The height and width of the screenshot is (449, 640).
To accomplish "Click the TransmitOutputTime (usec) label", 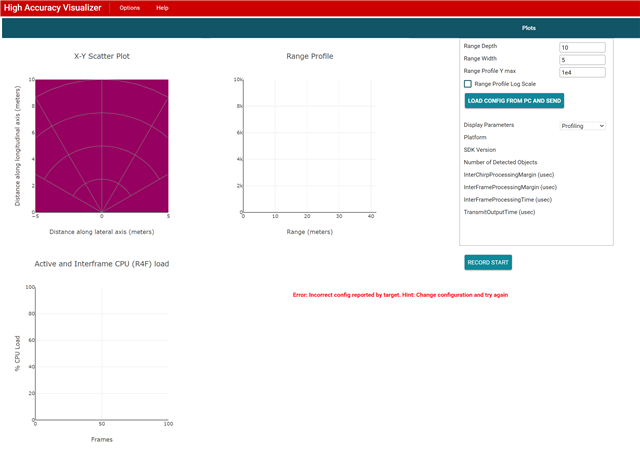I will point(499,212).
